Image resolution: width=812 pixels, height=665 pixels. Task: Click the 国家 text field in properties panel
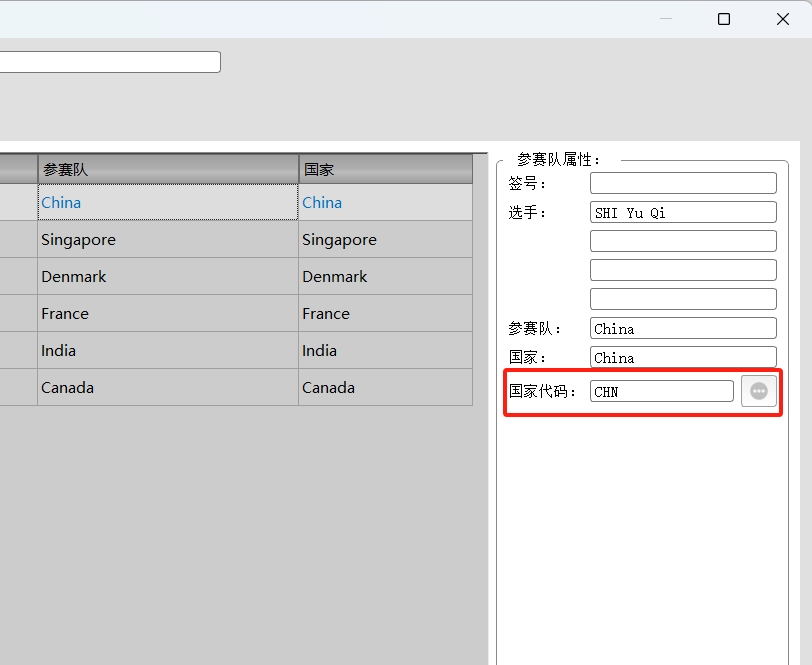point(683,357)
